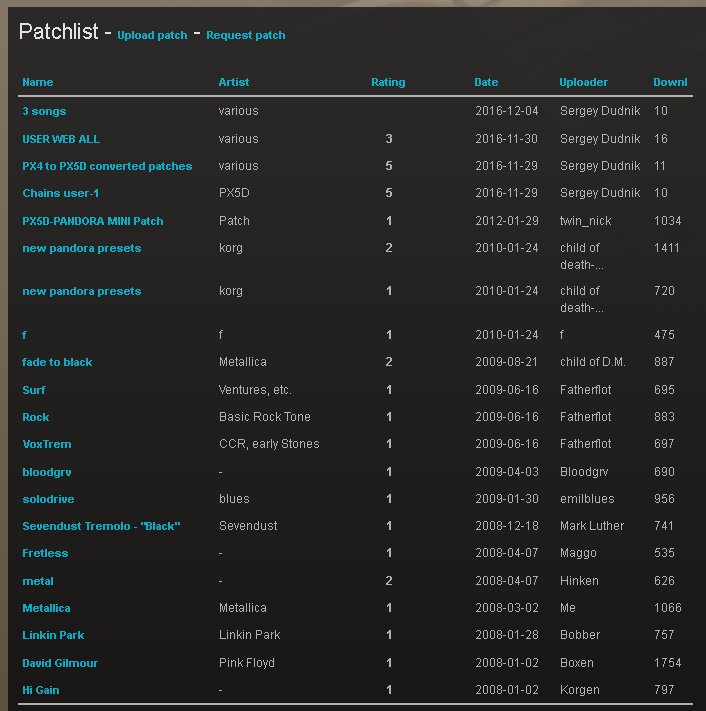Select download count '1754'
The height and width of the screenshot is (711, 706).
(667, 663)
